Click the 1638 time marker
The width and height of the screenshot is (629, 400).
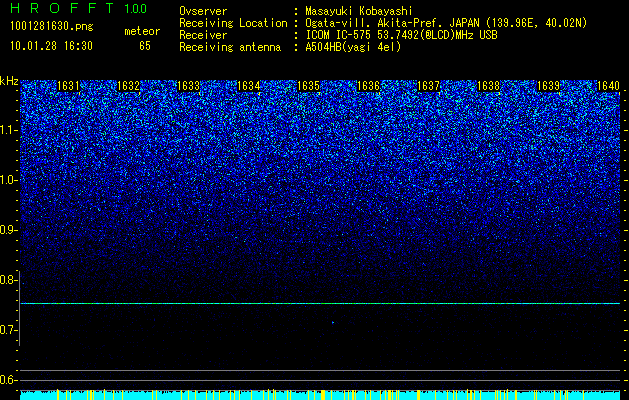pyautogui.click(x=489, y=86)
